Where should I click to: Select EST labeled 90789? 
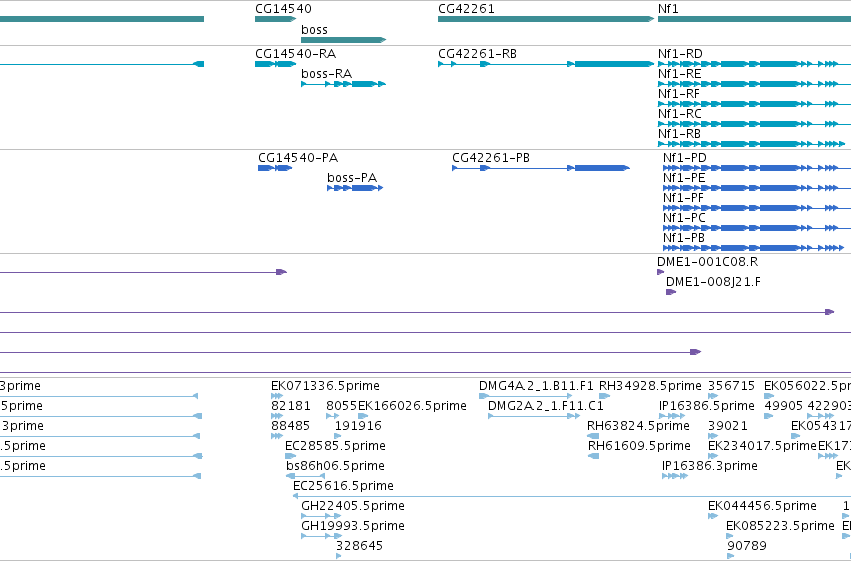pos(731,556)
